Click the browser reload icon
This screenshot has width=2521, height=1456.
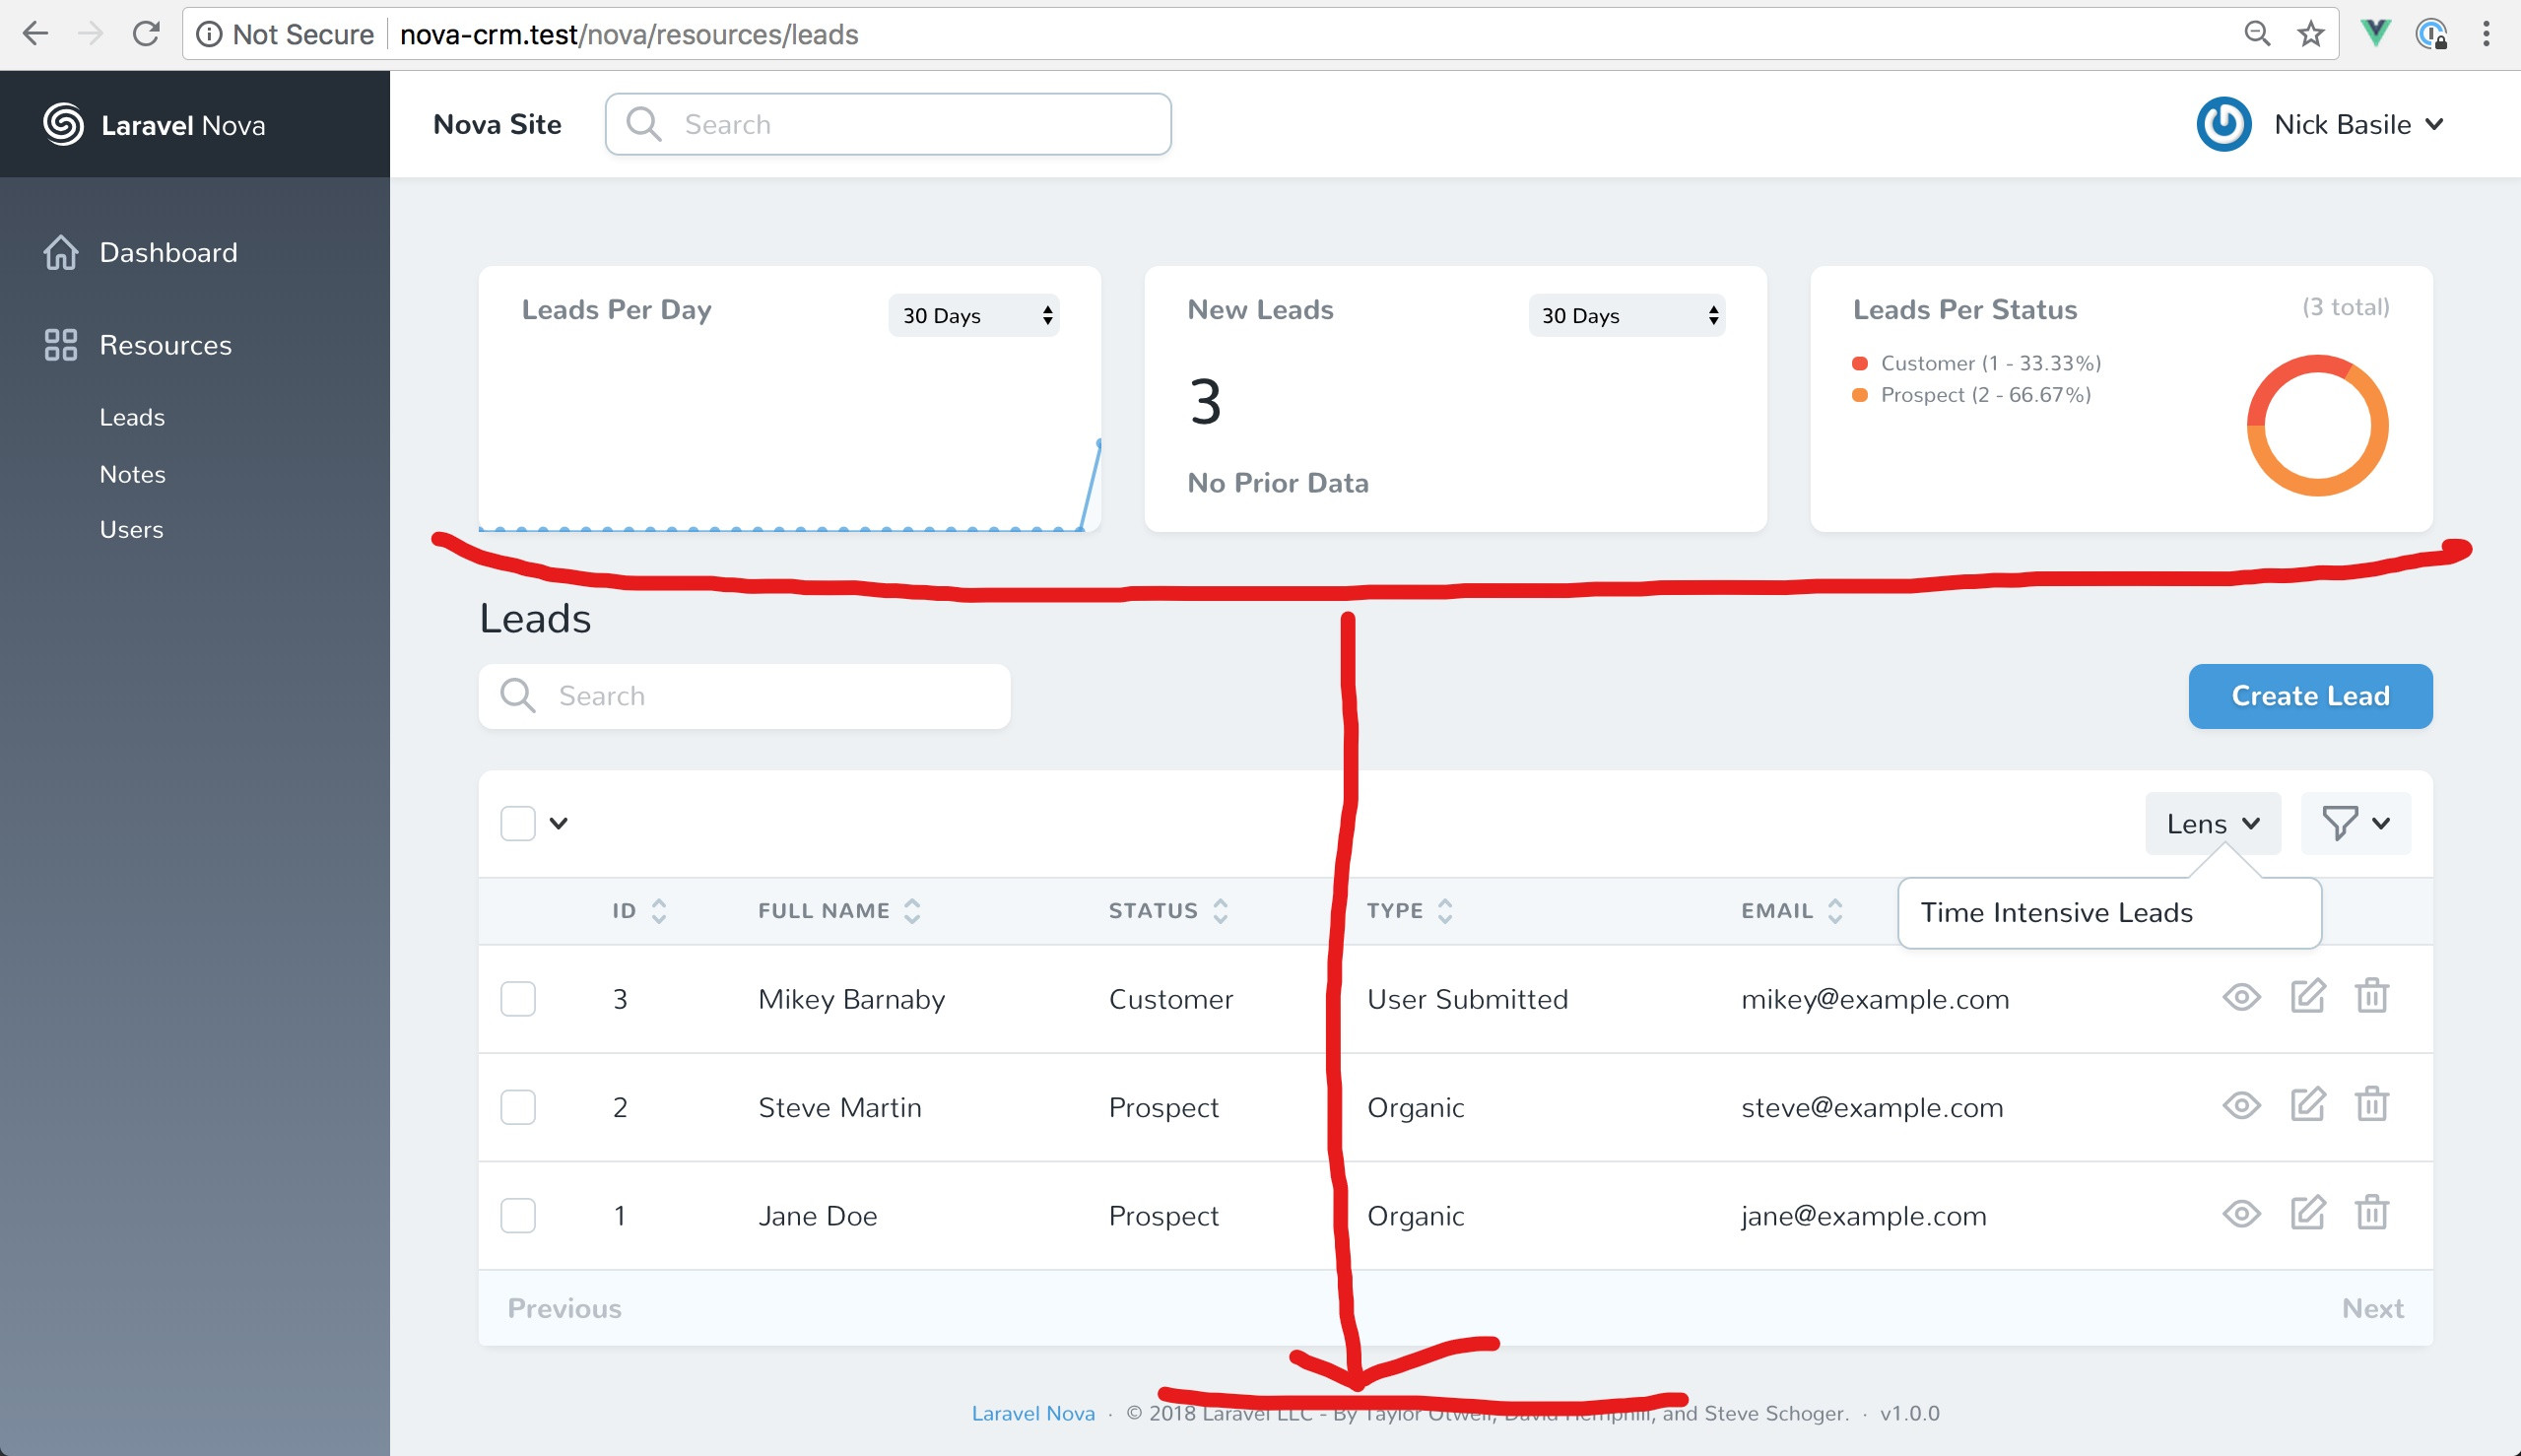click(x=146, y=34)
